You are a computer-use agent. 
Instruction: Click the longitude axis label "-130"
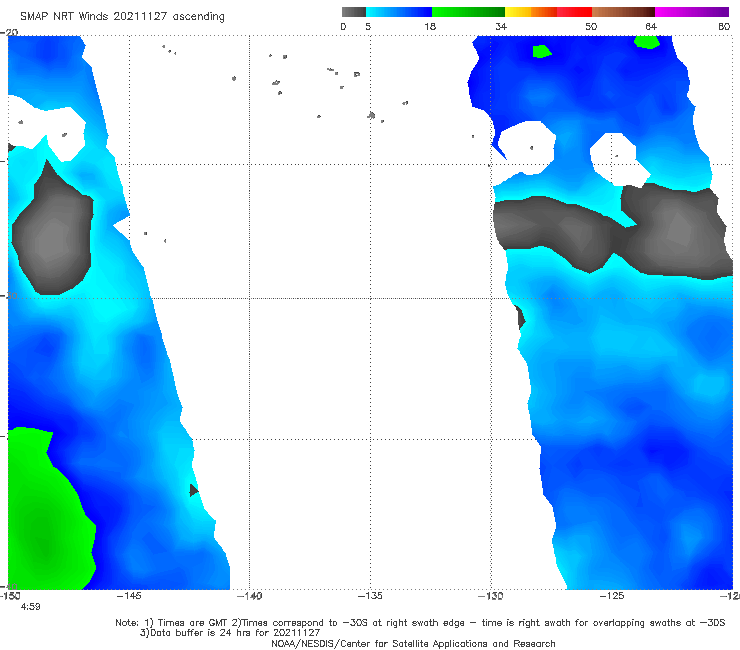coord(491,596)
